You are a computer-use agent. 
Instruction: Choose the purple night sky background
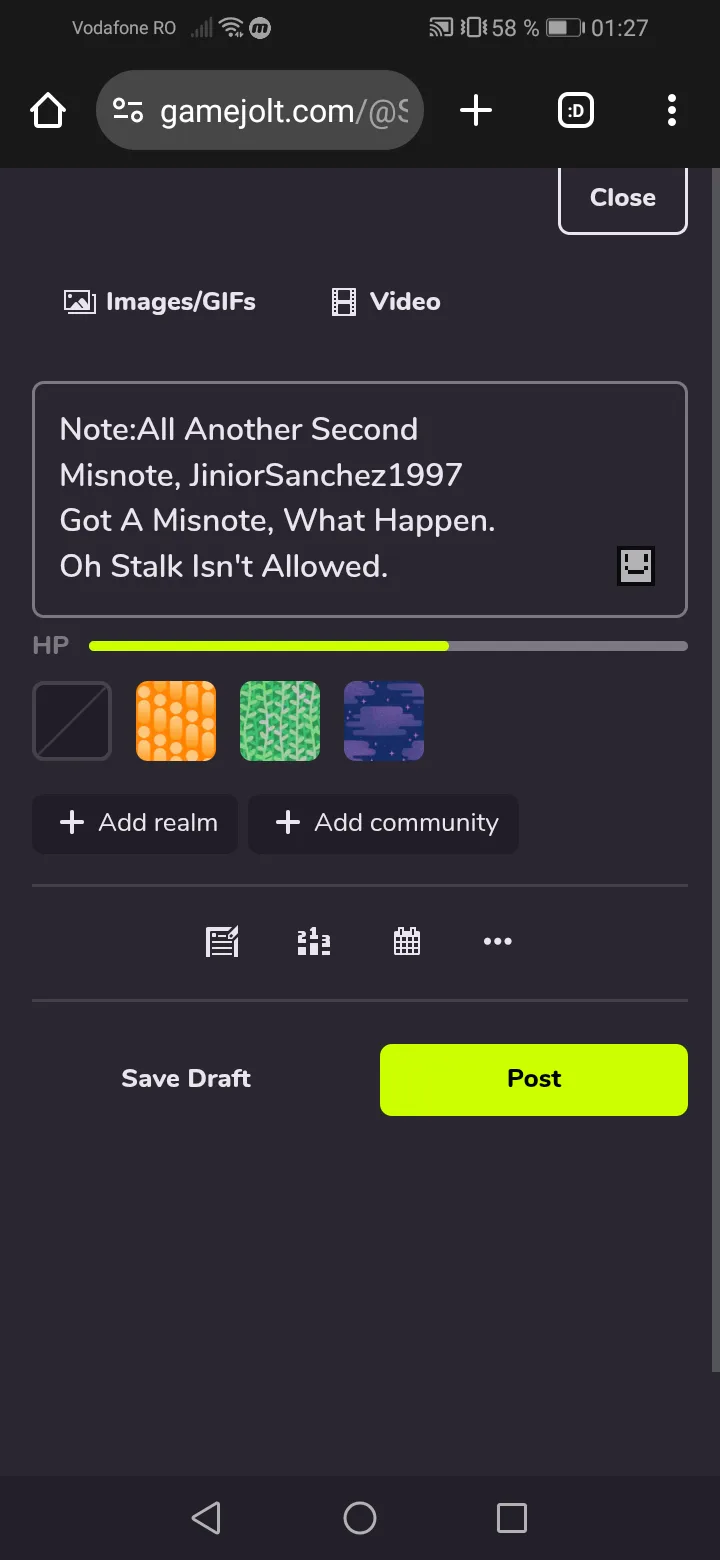click(x=384, y=721)
